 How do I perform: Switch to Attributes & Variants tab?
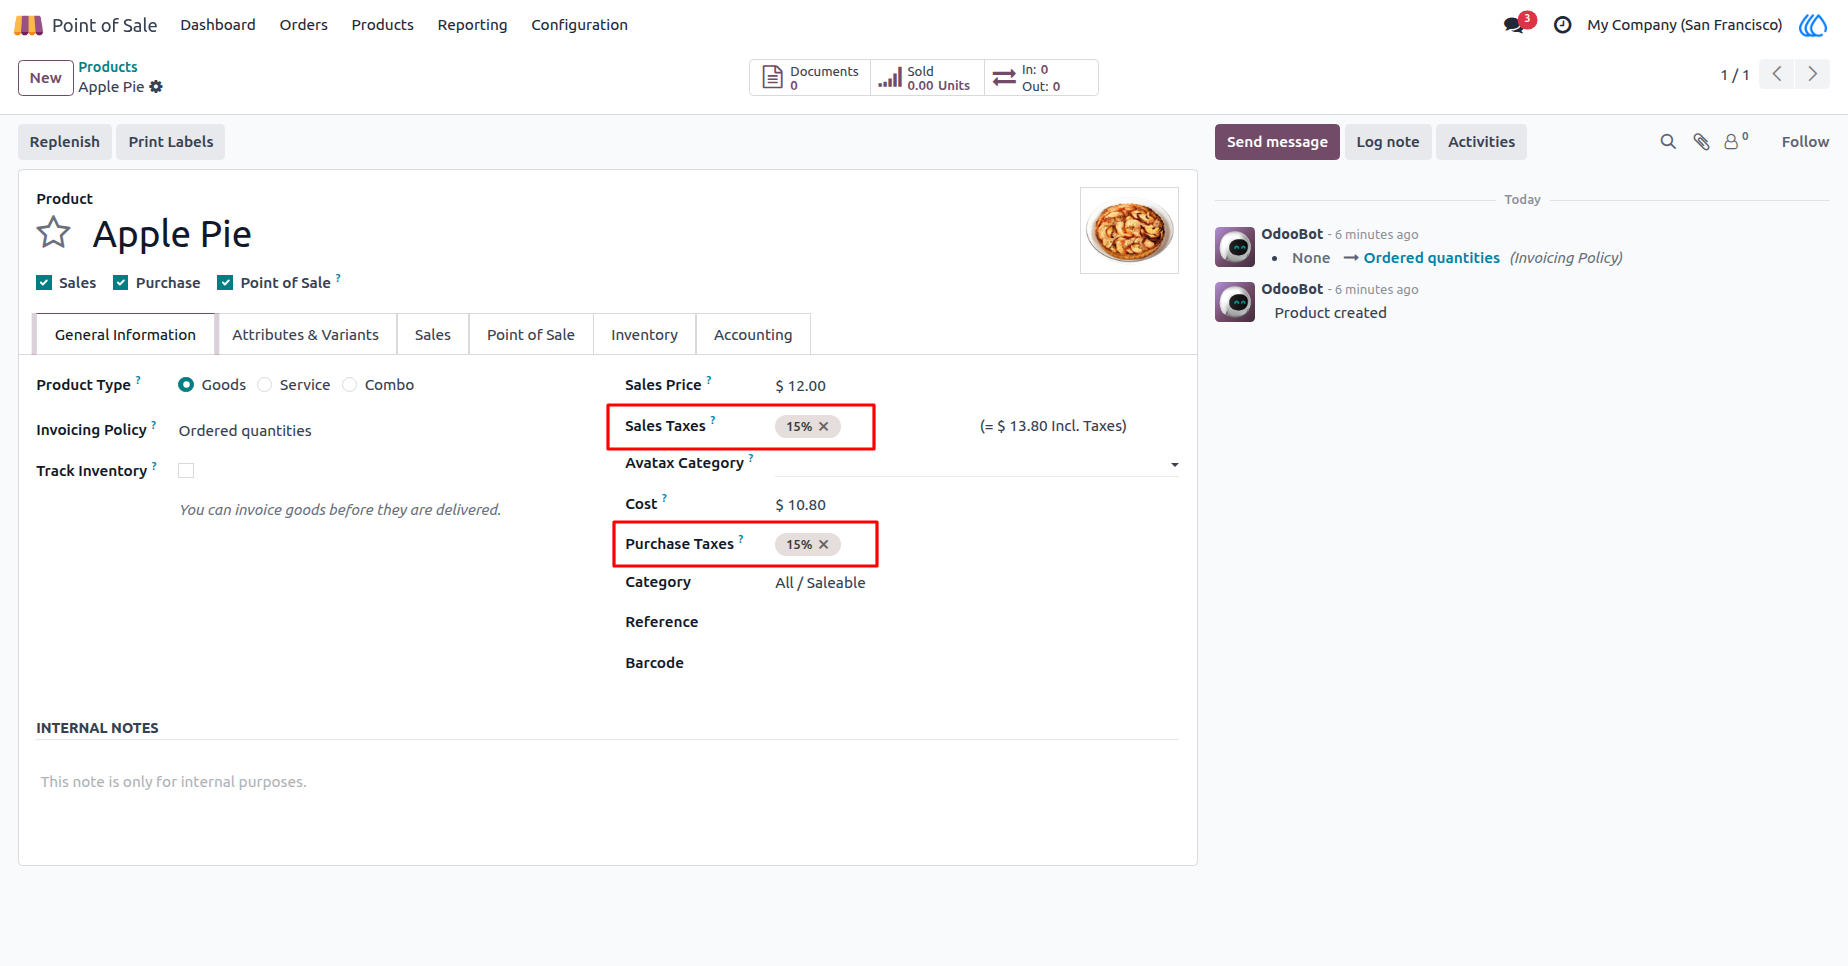point(306,335)
